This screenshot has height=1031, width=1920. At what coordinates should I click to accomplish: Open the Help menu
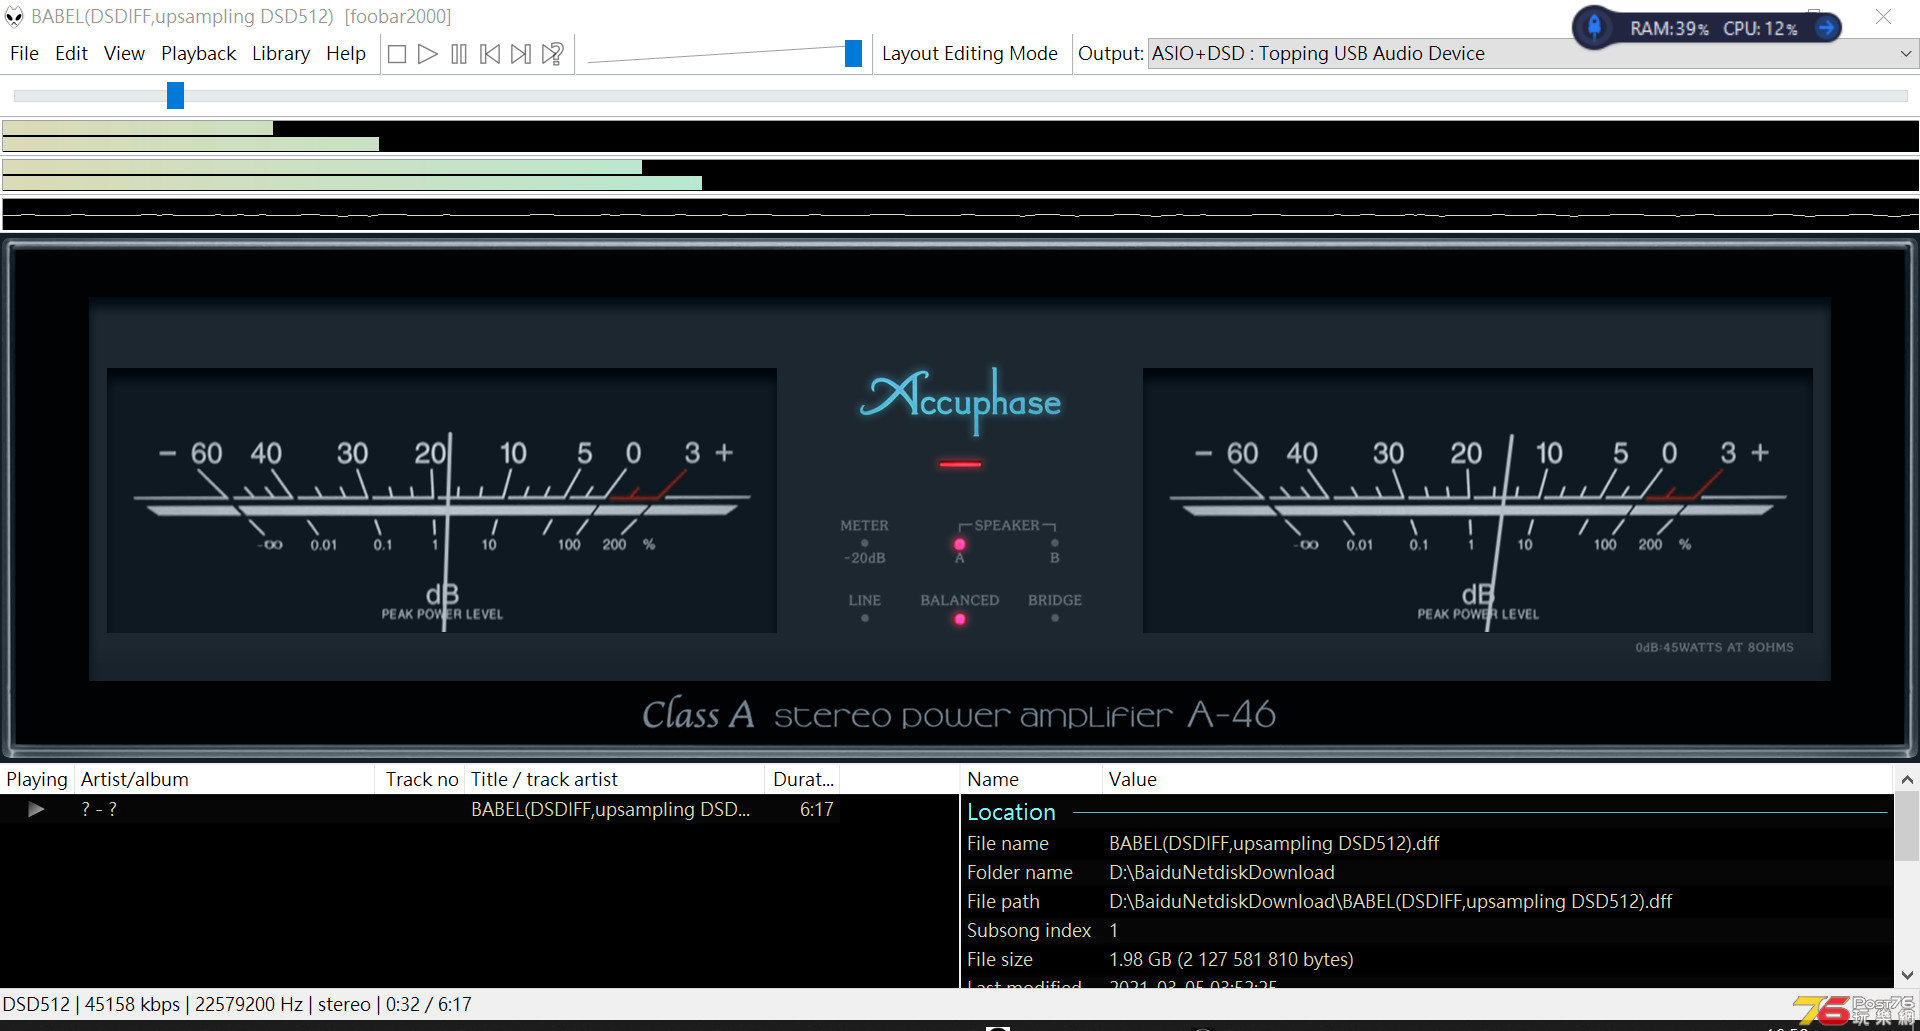tap(346, 54)
